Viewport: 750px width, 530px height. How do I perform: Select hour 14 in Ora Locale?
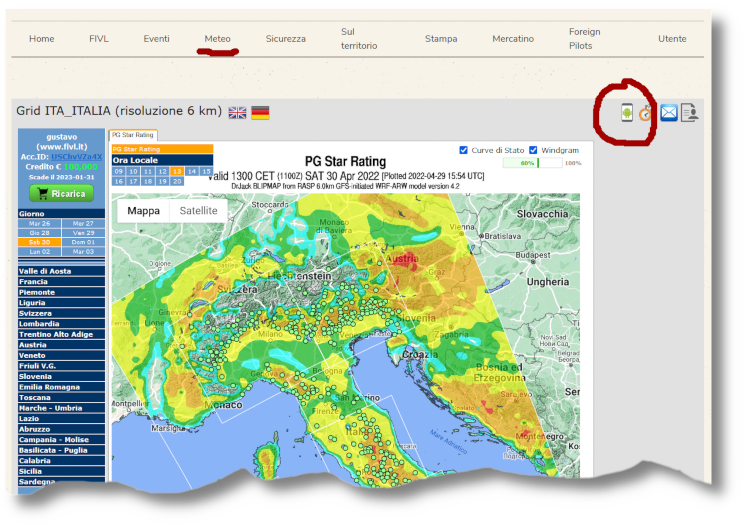pyautogui.click(x=192, y=171)
